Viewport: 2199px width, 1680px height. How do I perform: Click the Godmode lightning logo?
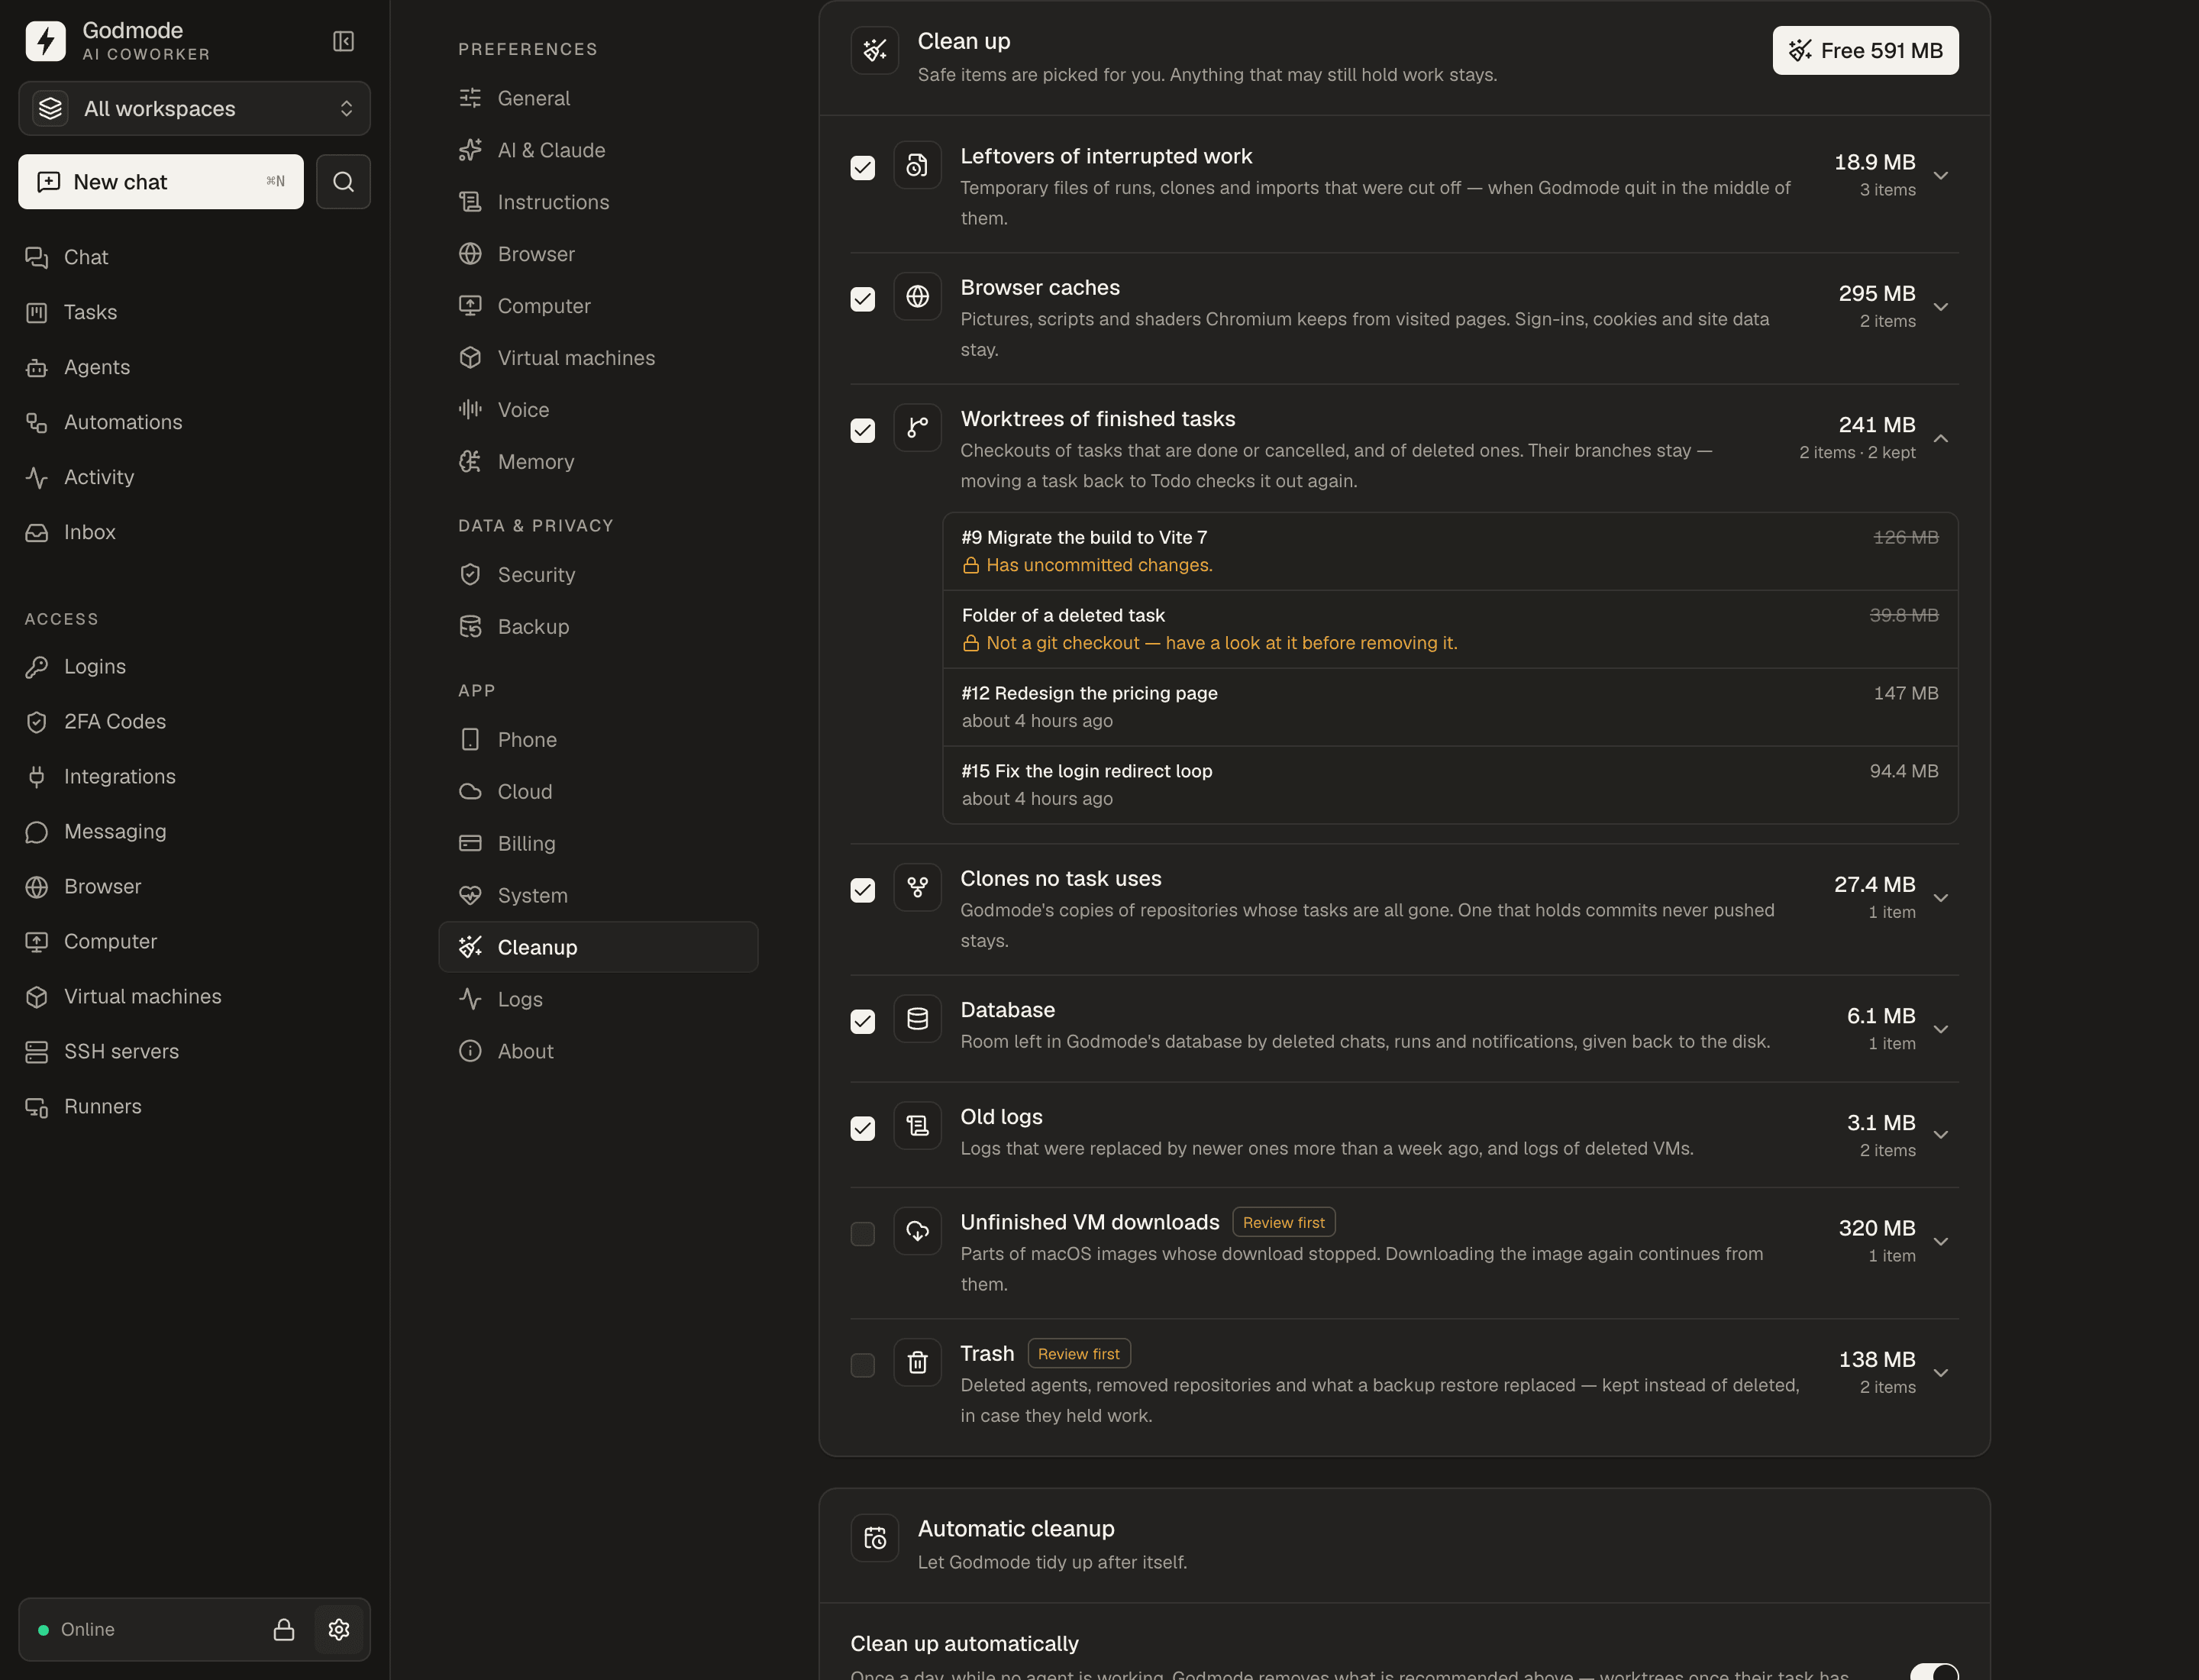click(x=45, y=41)
